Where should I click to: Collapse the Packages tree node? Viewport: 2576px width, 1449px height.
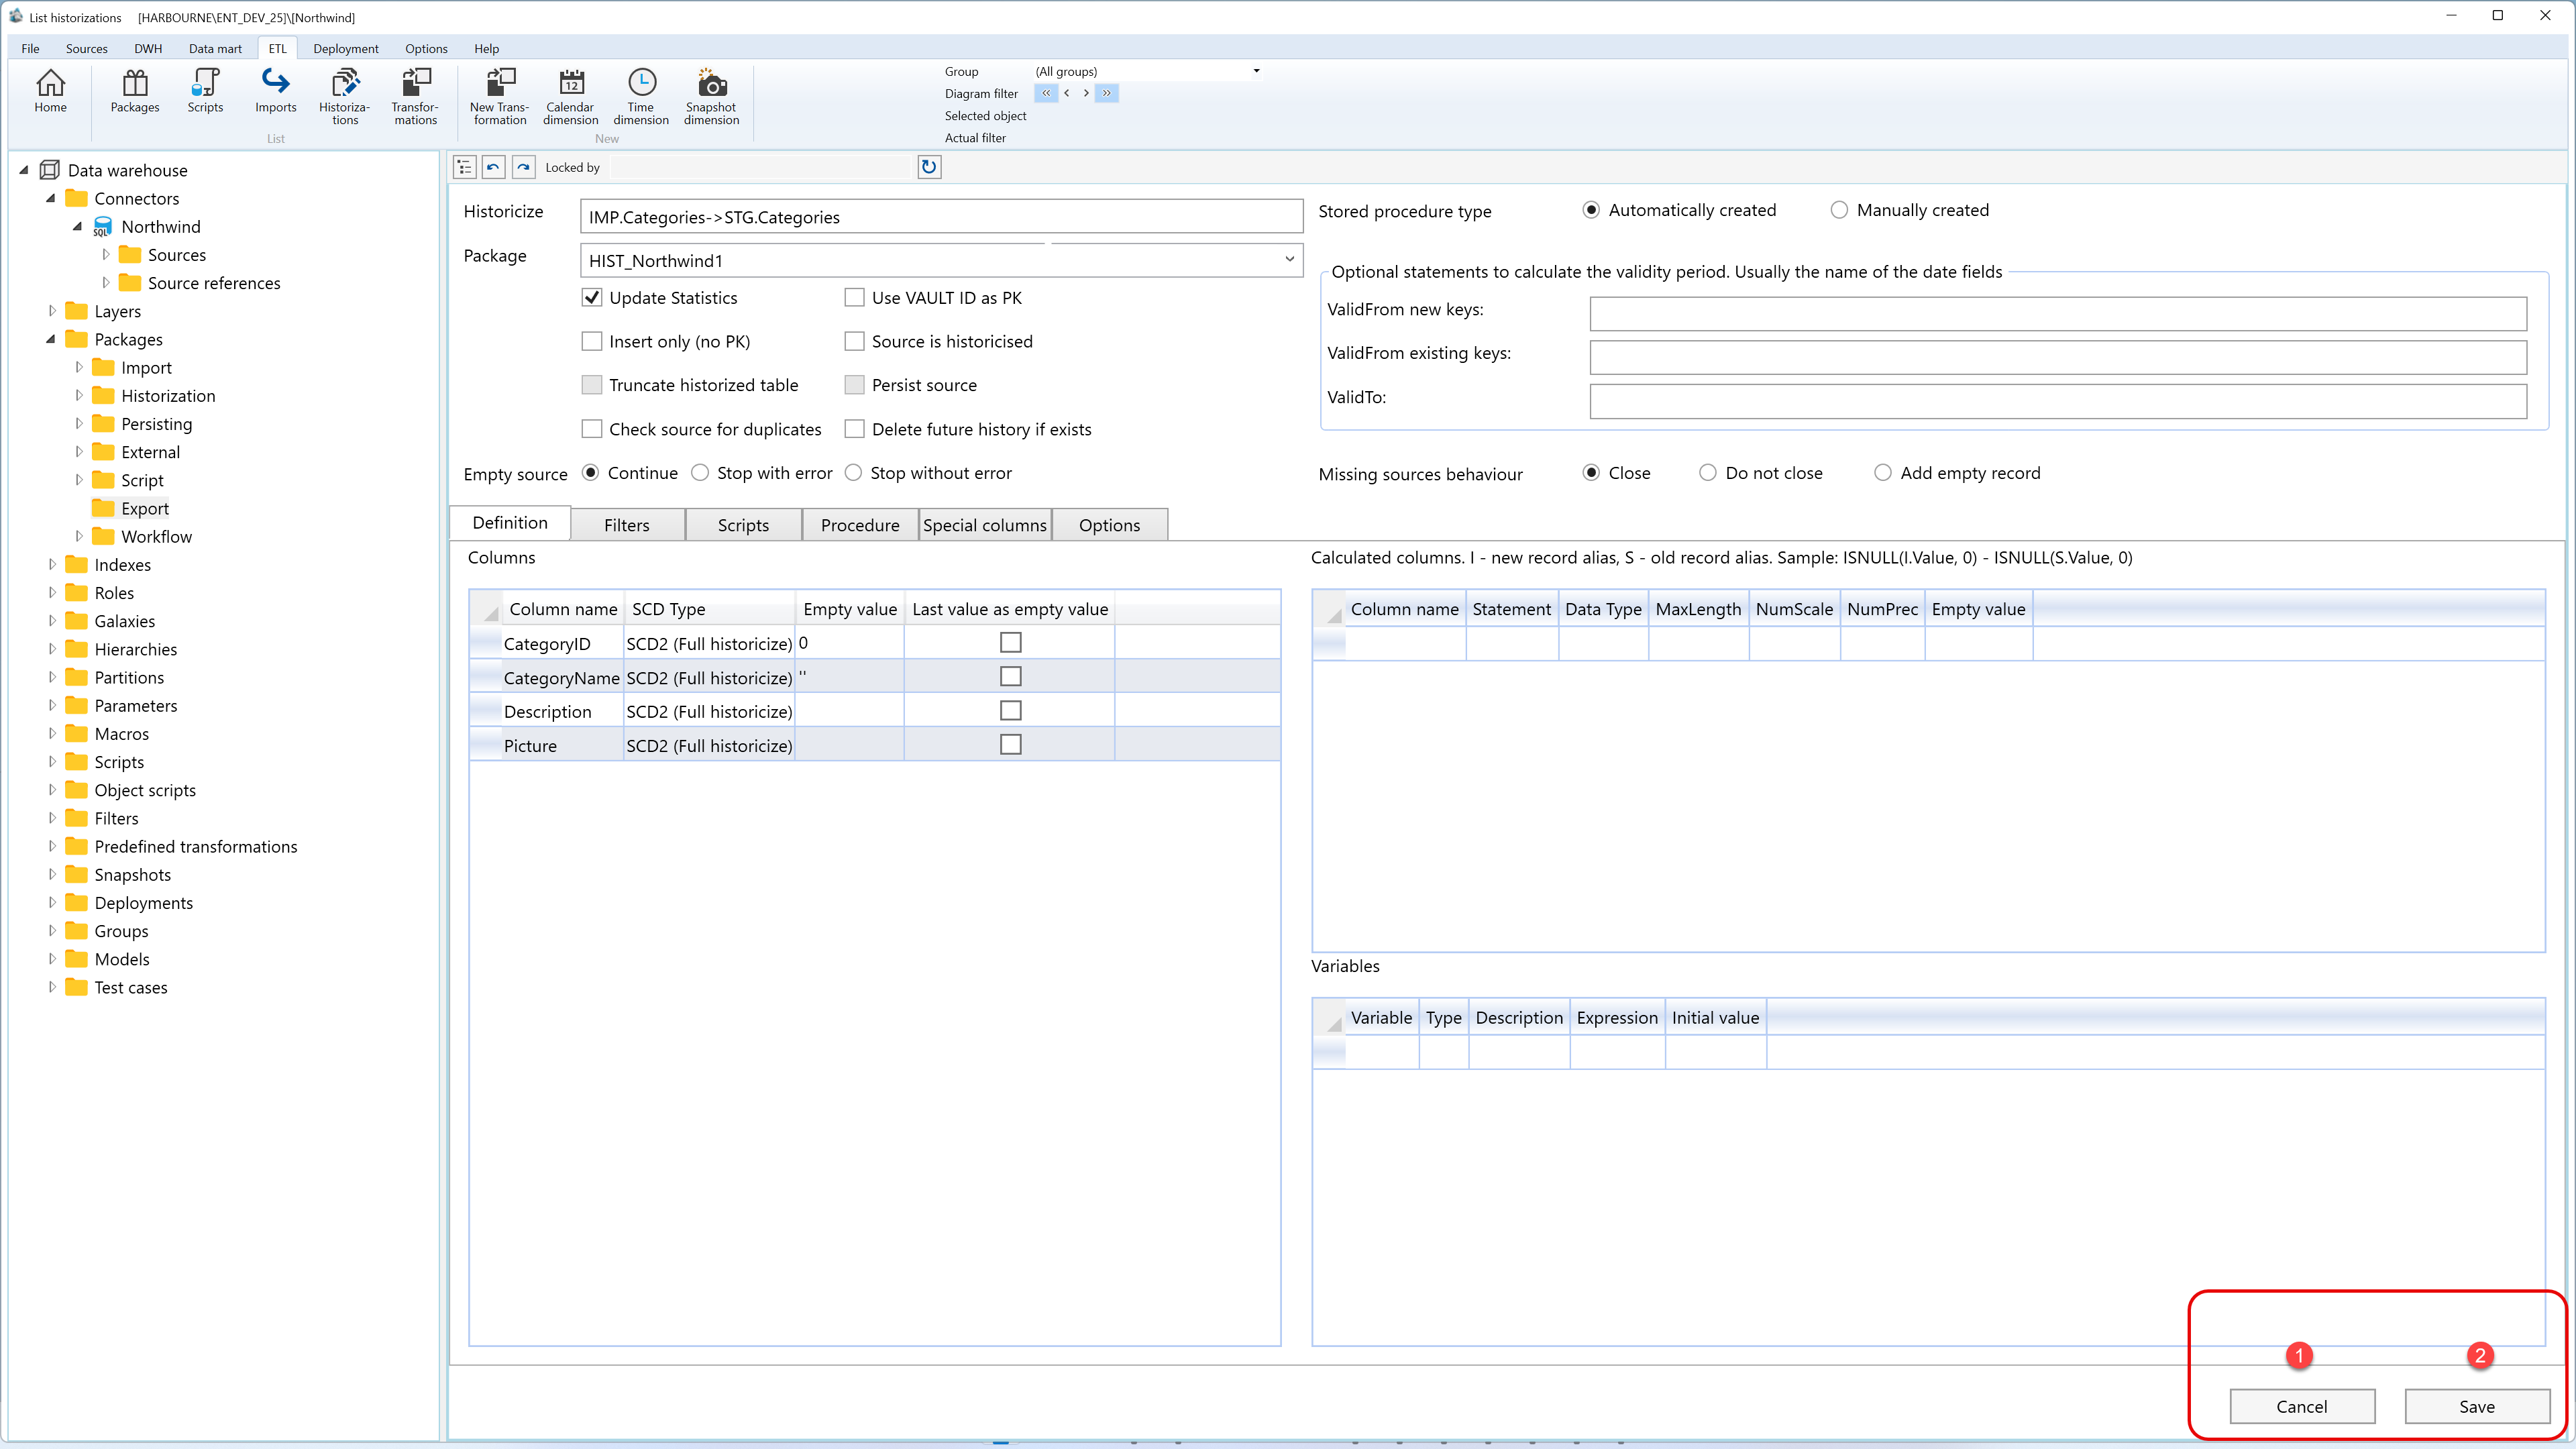[51, 339]
